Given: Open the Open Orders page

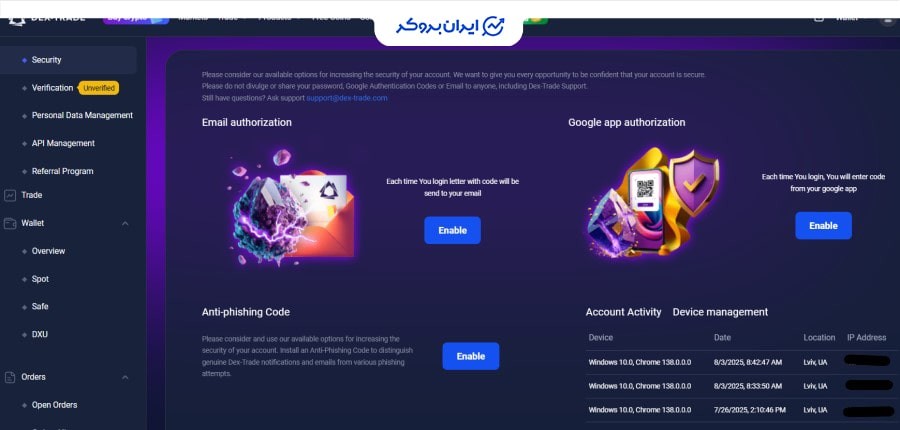Looking at the screenshot, I should (x=55, y=405).
